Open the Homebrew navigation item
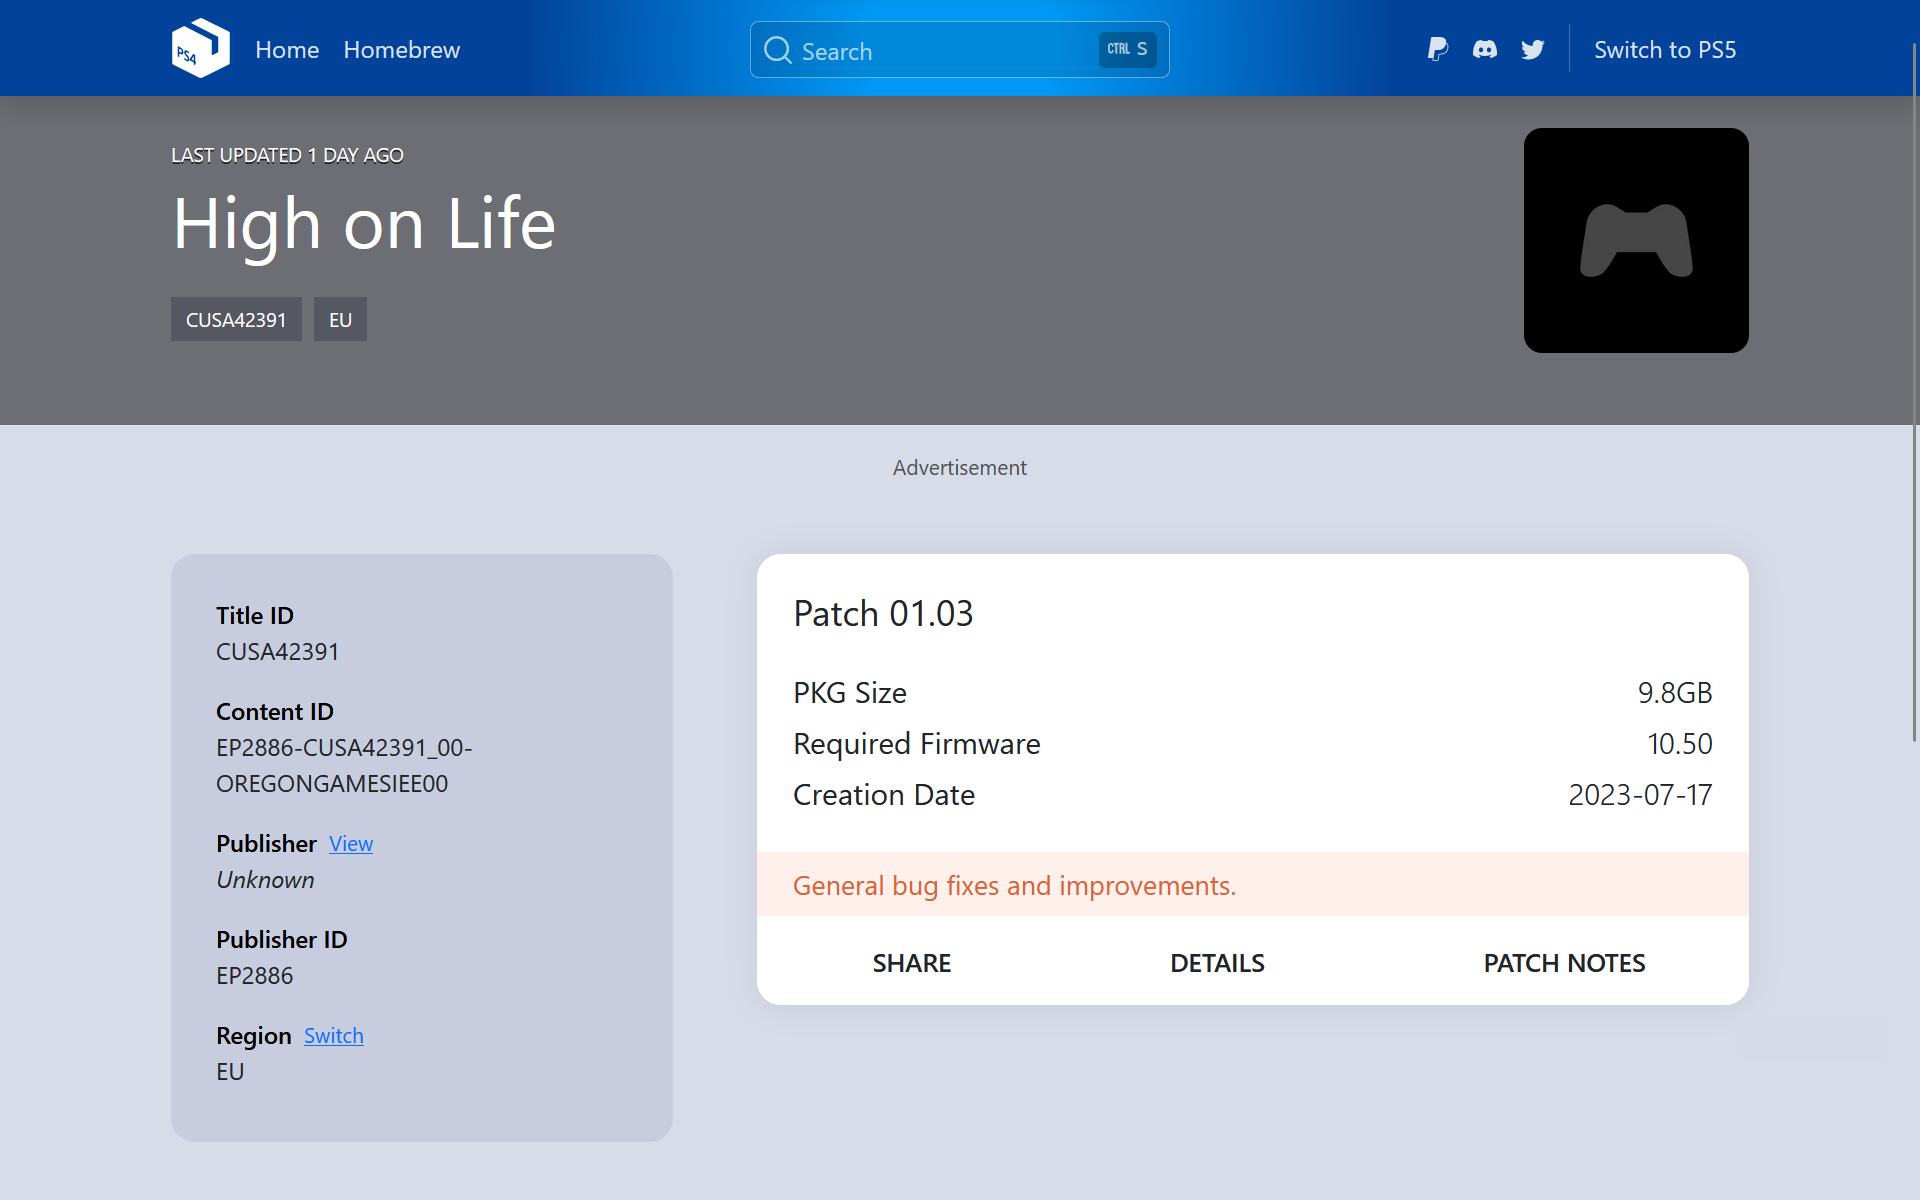Image resolution: width=1920 pixels, height=1200 pixels. 402,49
